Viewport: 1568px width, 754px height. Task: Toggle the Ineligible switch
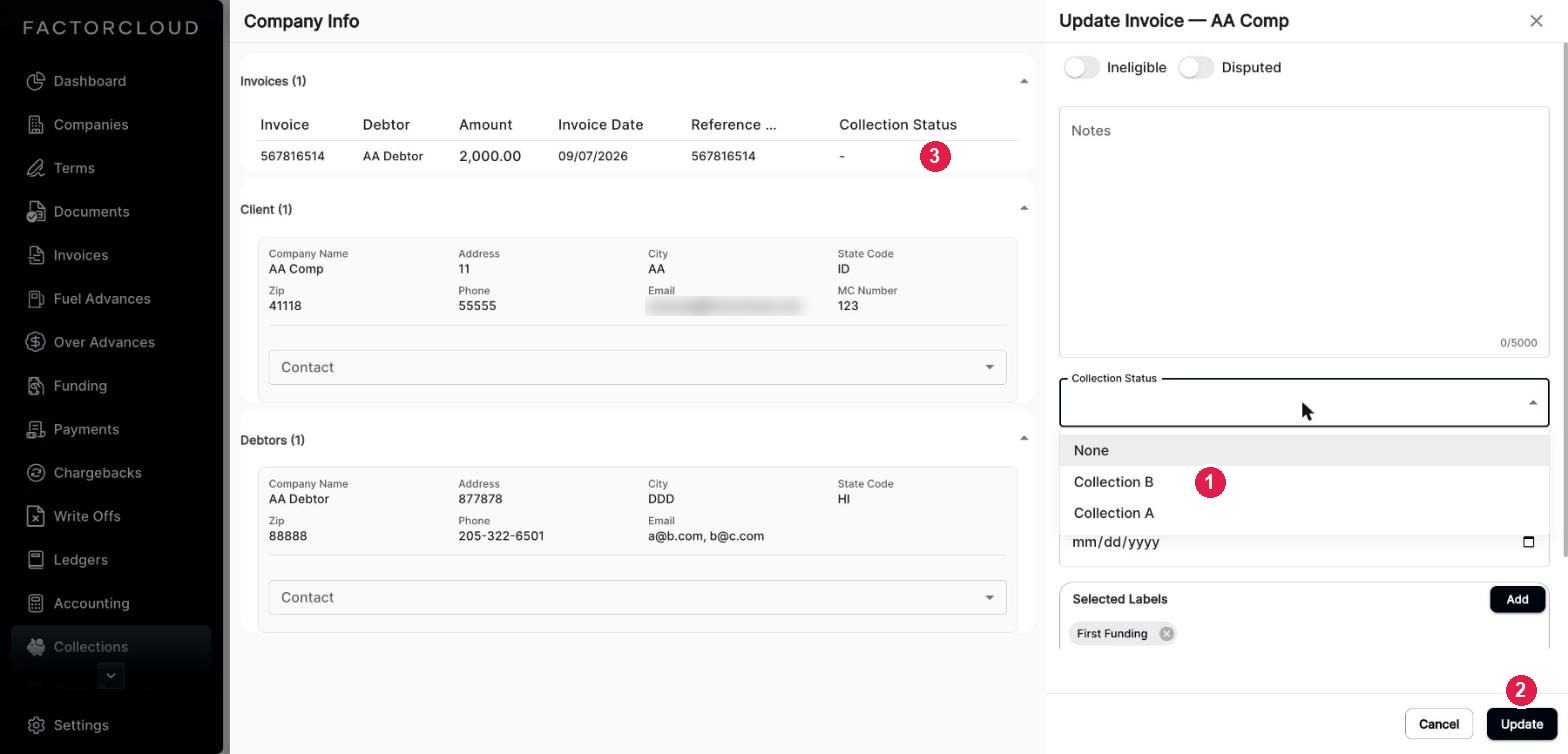1081,67
